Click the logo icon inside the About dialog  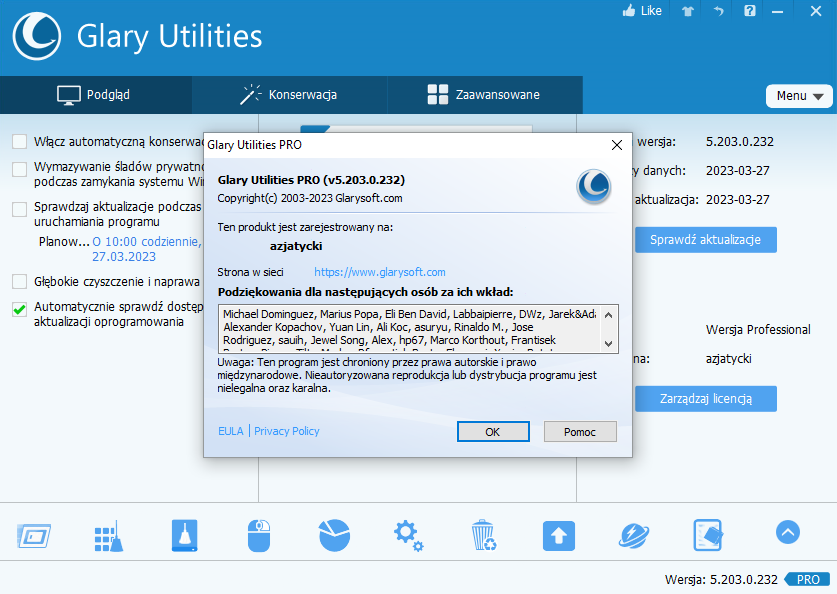point(594,187)
